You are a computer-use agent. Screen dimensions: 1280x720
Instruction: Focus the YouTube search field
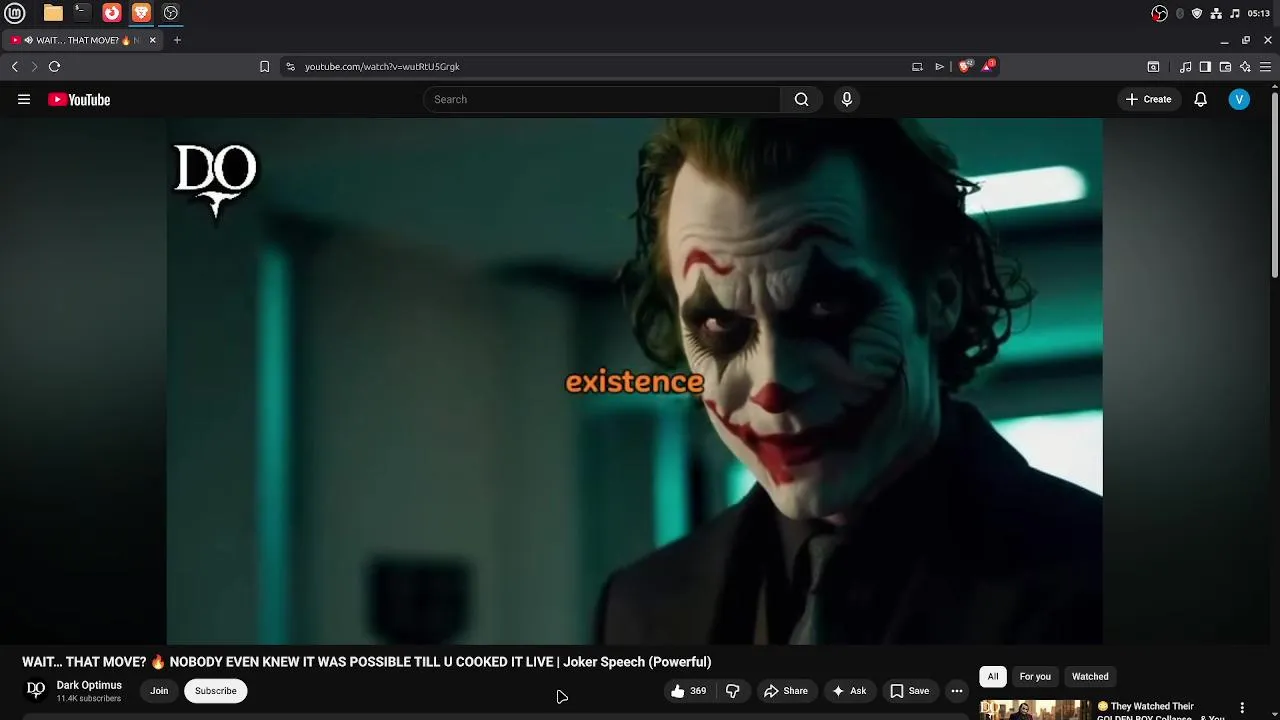[x=602, y=99]
